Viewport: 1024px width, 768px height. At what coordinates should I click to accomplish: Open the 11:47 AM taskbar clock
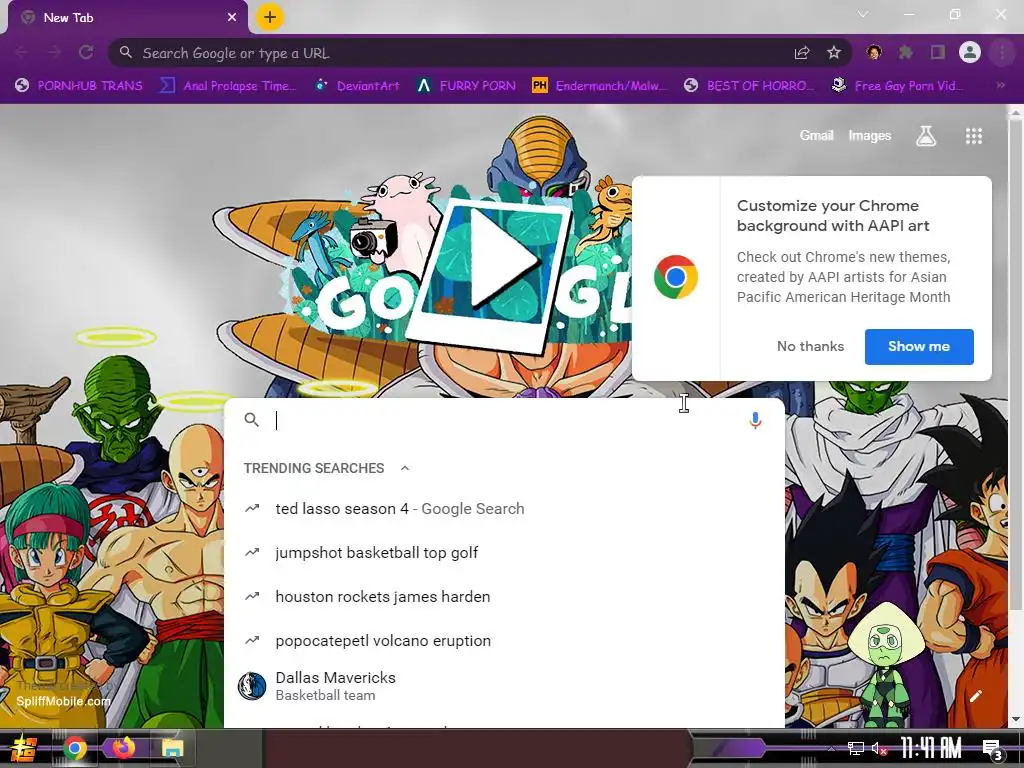(x=931, y=748)
